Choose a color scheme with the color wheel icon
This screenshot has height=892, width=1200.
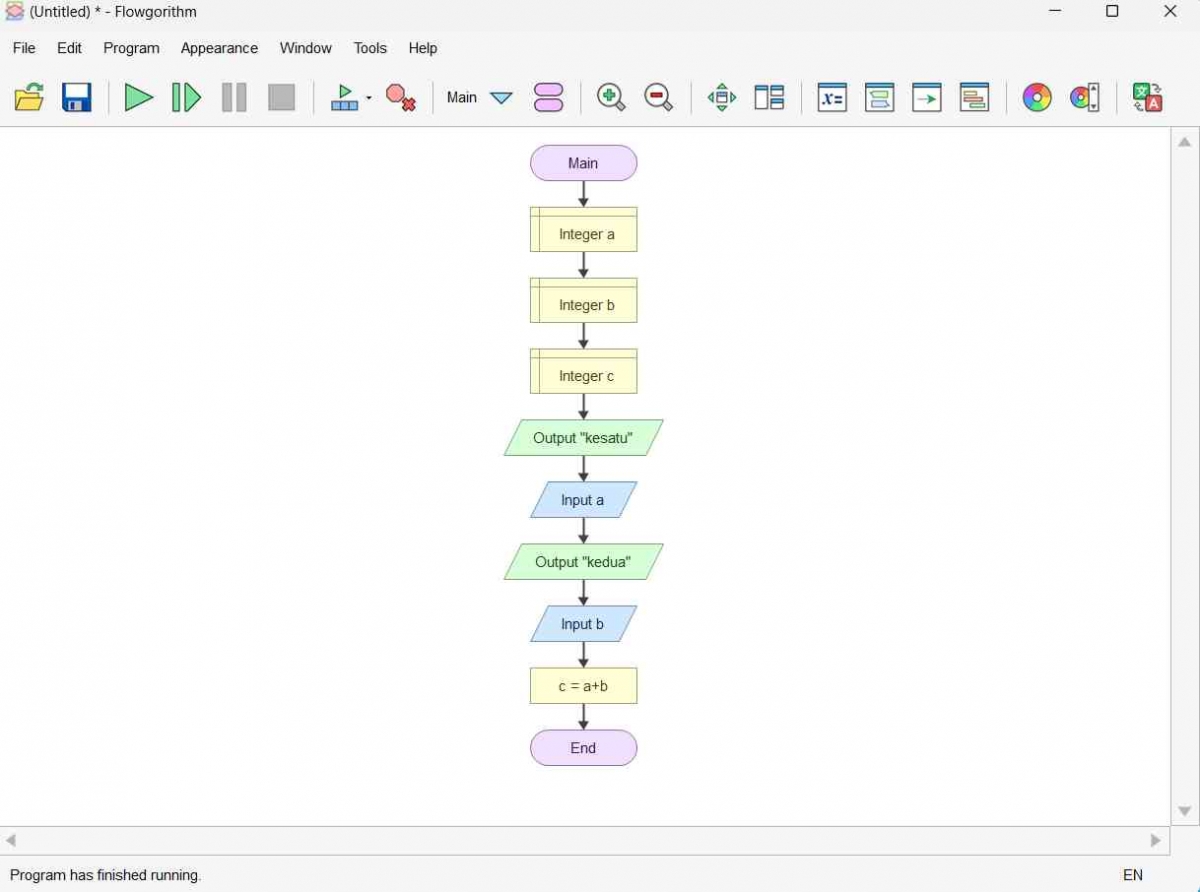tap(1037, 97)
